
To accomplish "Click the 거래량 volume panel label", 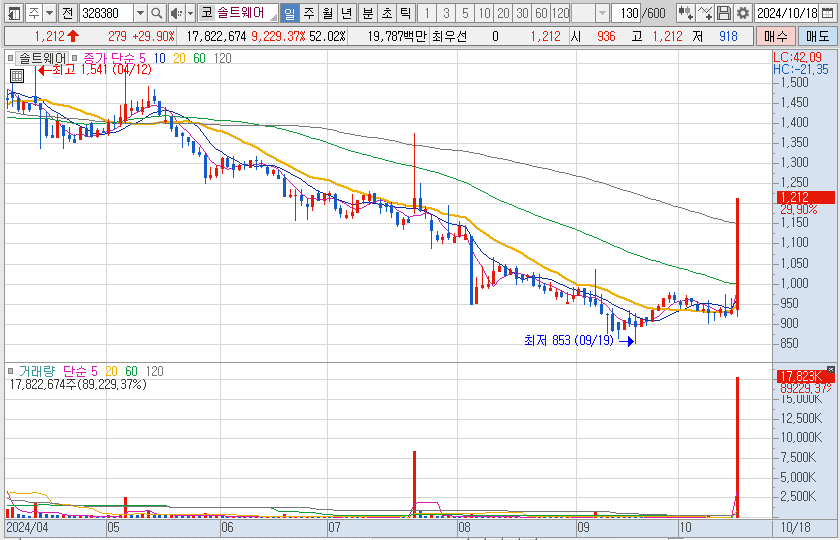I will (38, 371).
